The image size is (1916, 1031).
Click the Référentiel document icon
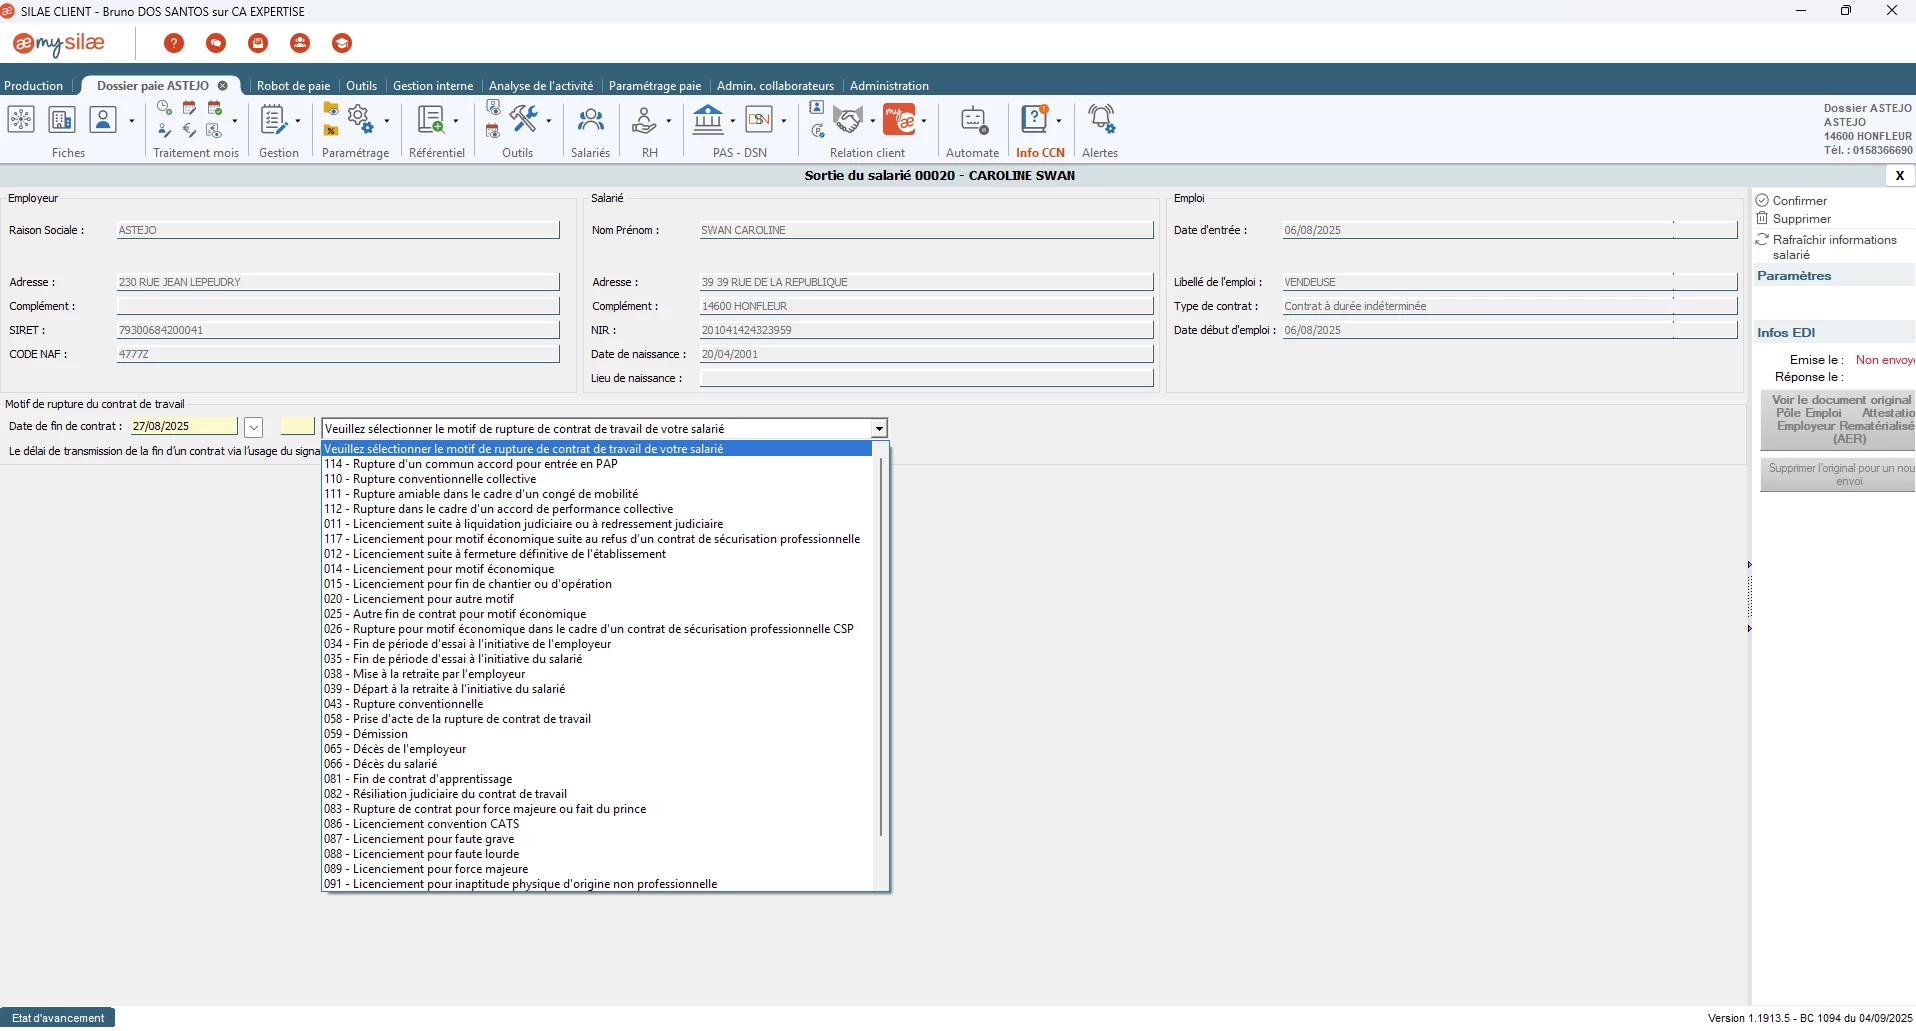pos(430,121)
